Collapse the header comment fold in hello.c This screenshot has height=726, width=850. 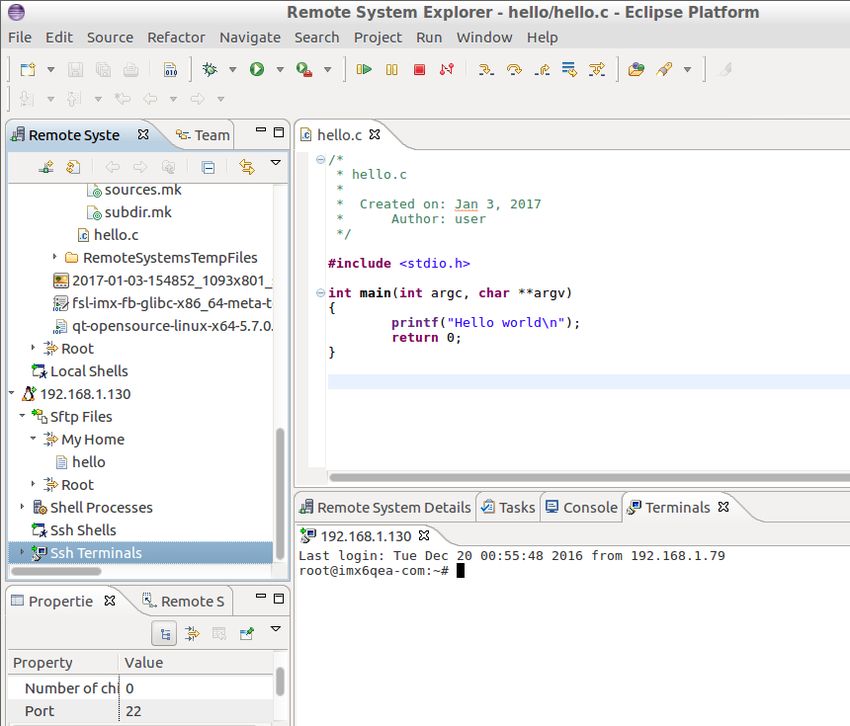point(320,159)
